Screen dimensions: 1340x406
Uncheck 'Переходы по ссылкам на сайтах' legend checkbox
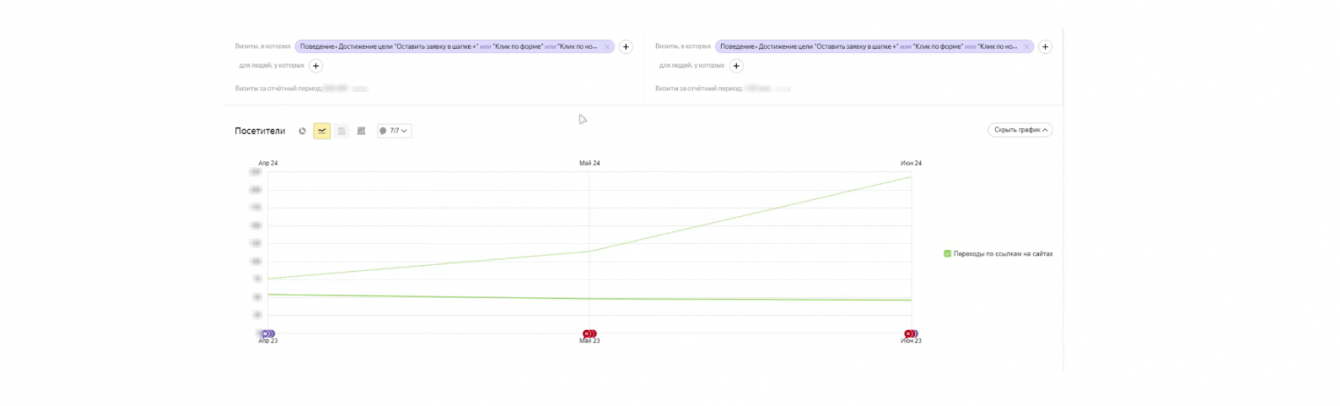click(947, 254)
